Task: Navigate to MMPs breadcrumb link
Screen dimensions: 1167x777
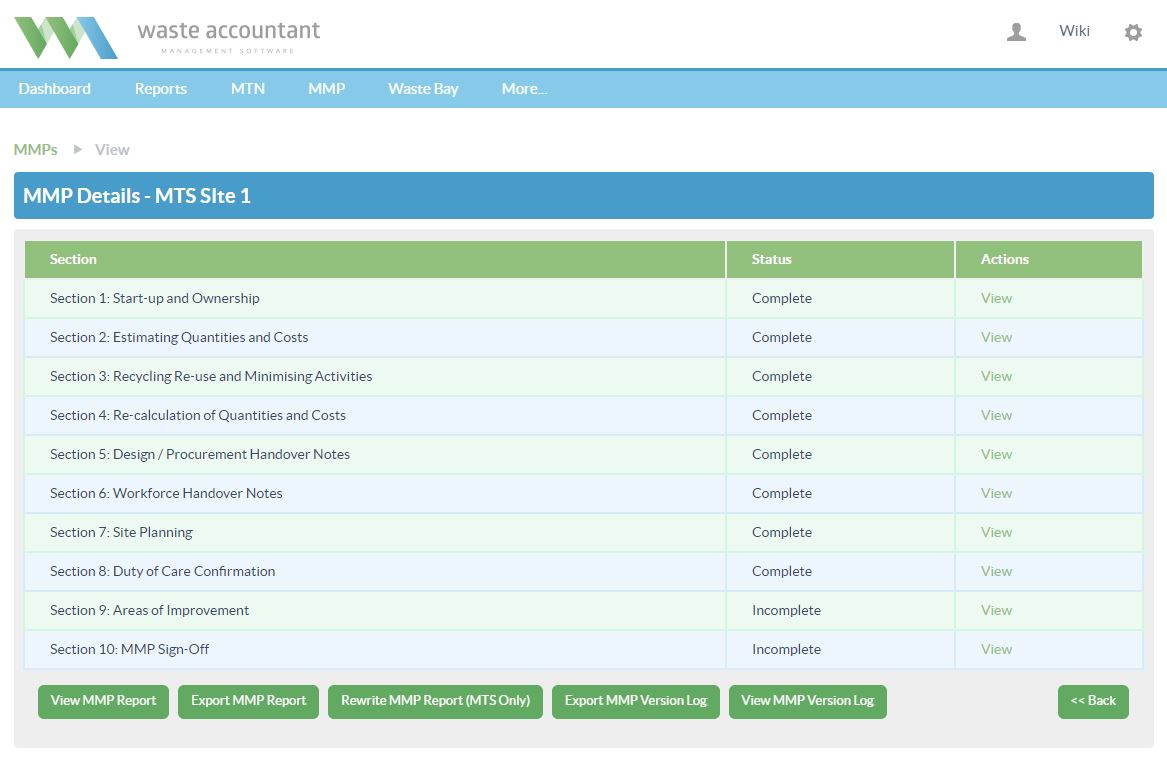Action: (35, 150)
